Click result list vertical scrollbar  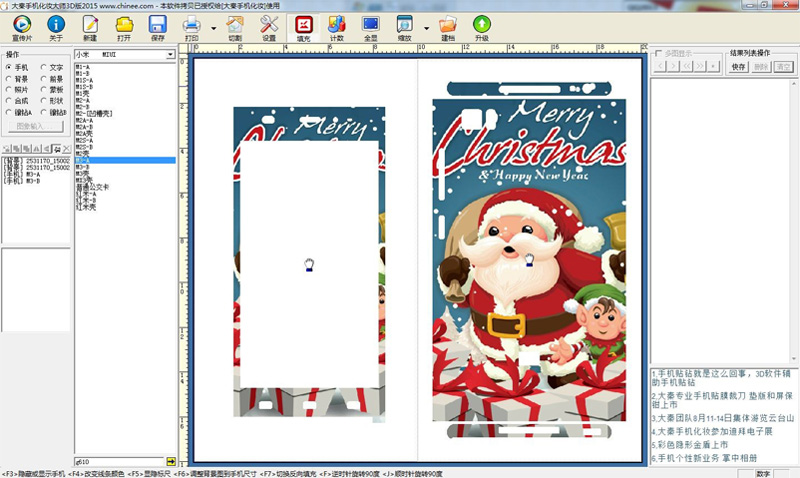pyautogui.click(x=794, y=220)
